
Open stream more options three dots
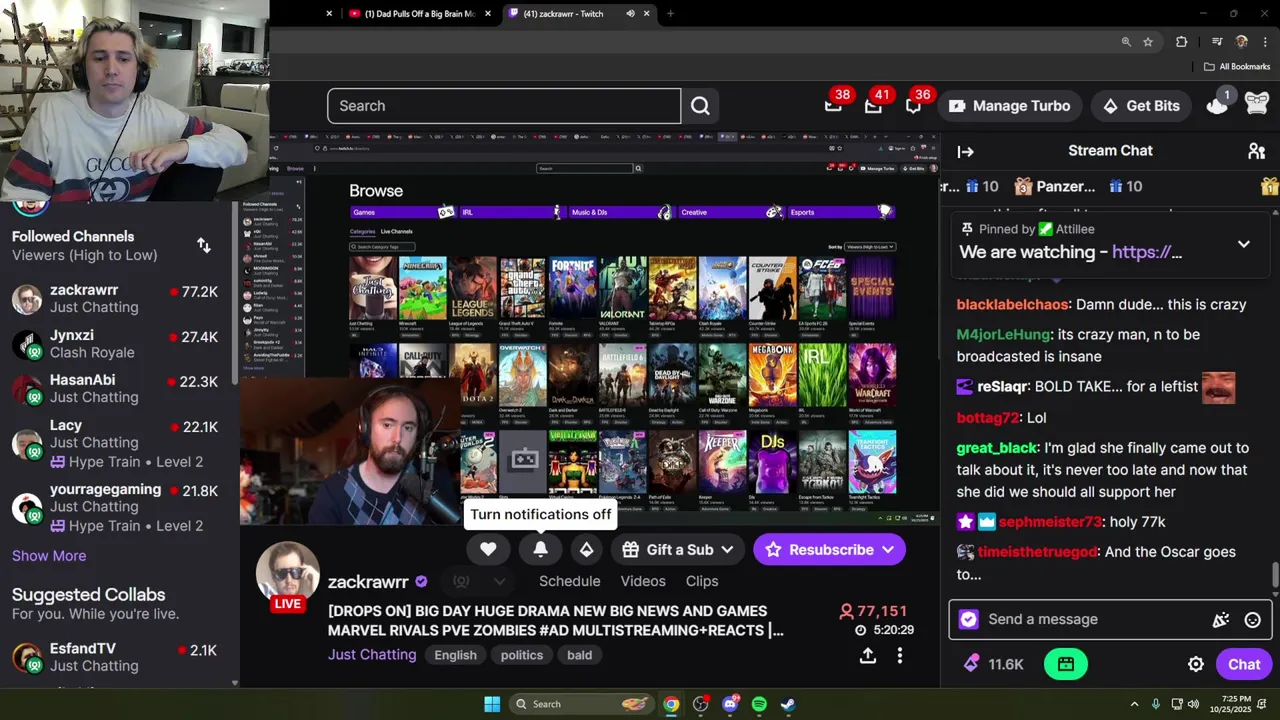tap(899, 655)
